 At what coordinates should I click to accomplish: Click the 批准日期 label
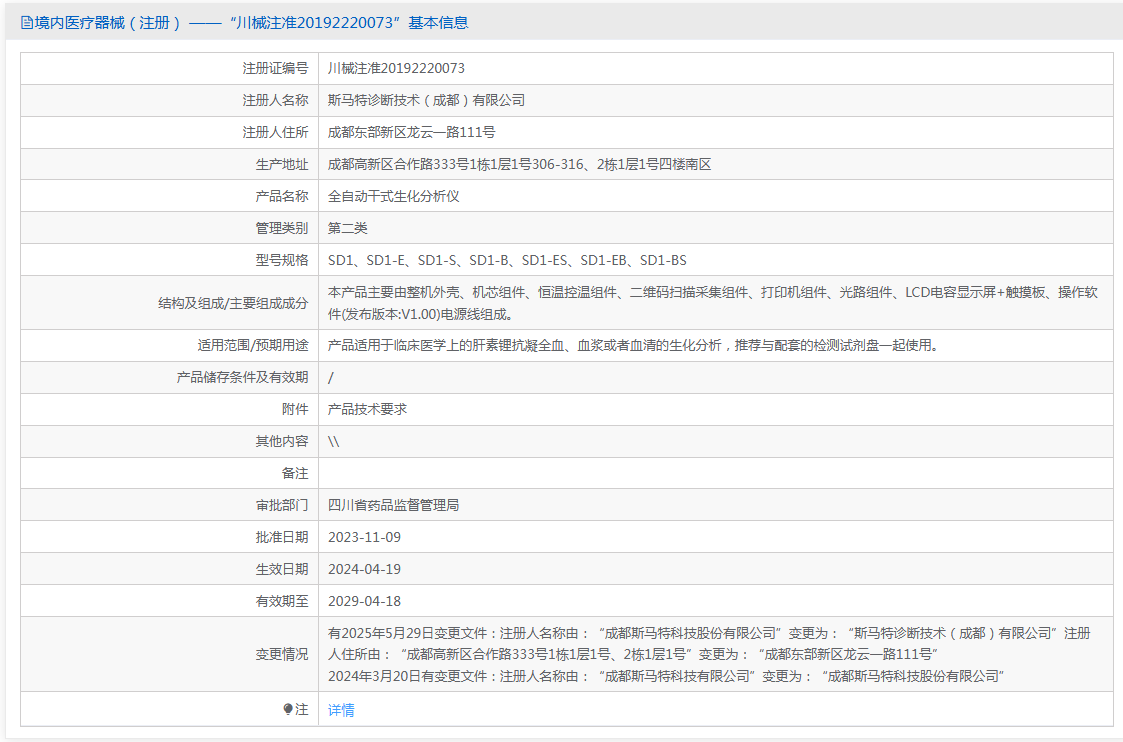click(x=281, y=537)
